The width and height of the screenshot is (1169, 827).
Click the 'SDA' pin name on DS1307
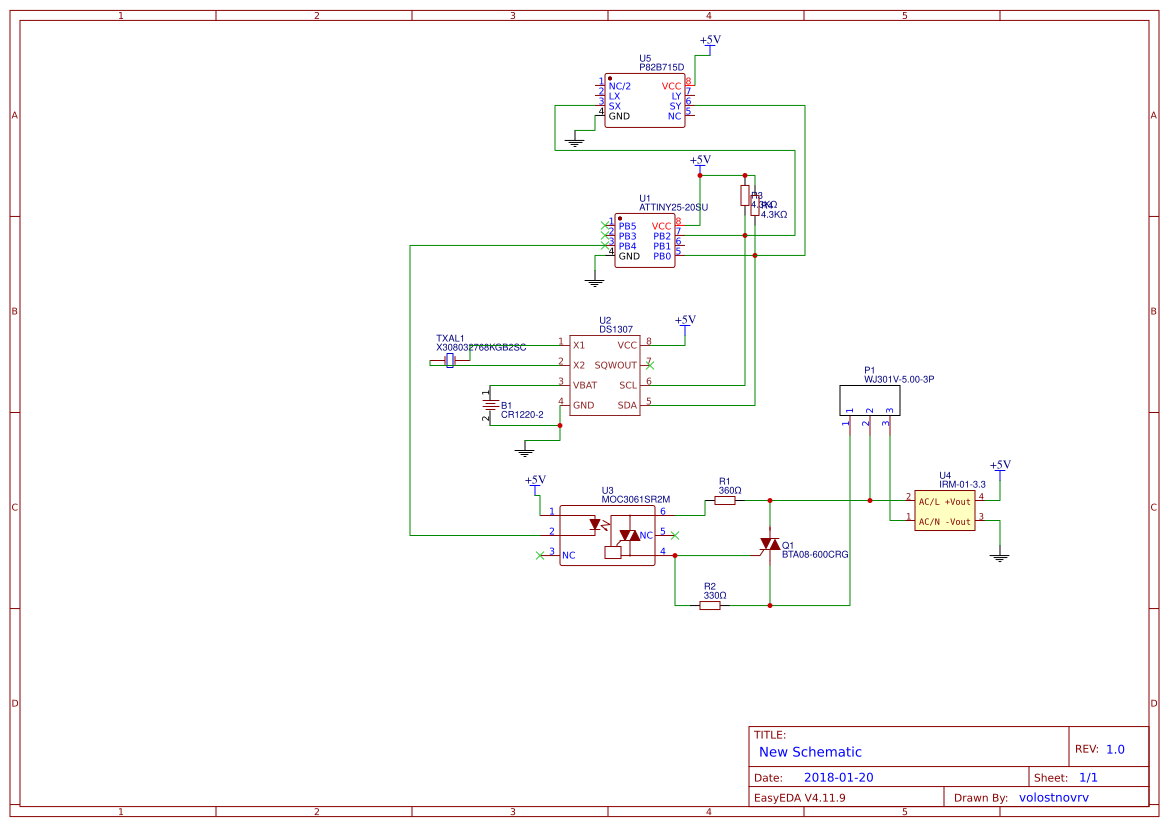[x=628, y=406]
